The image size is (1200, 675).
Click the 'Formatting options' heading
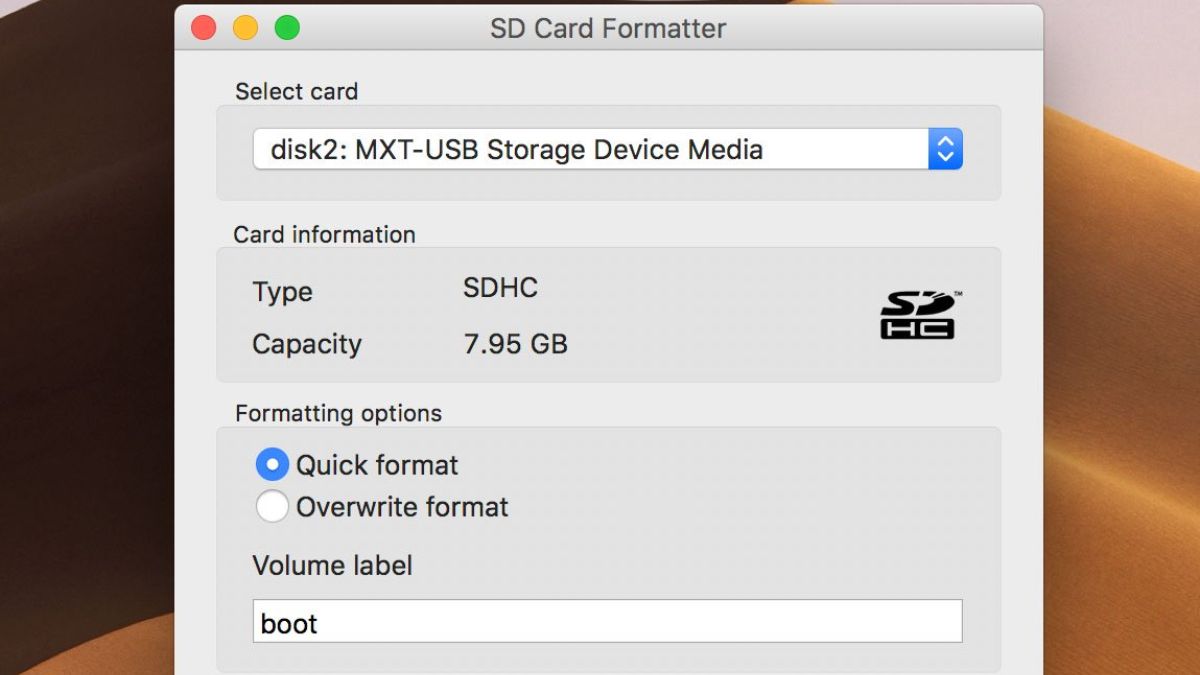(338, 413)
